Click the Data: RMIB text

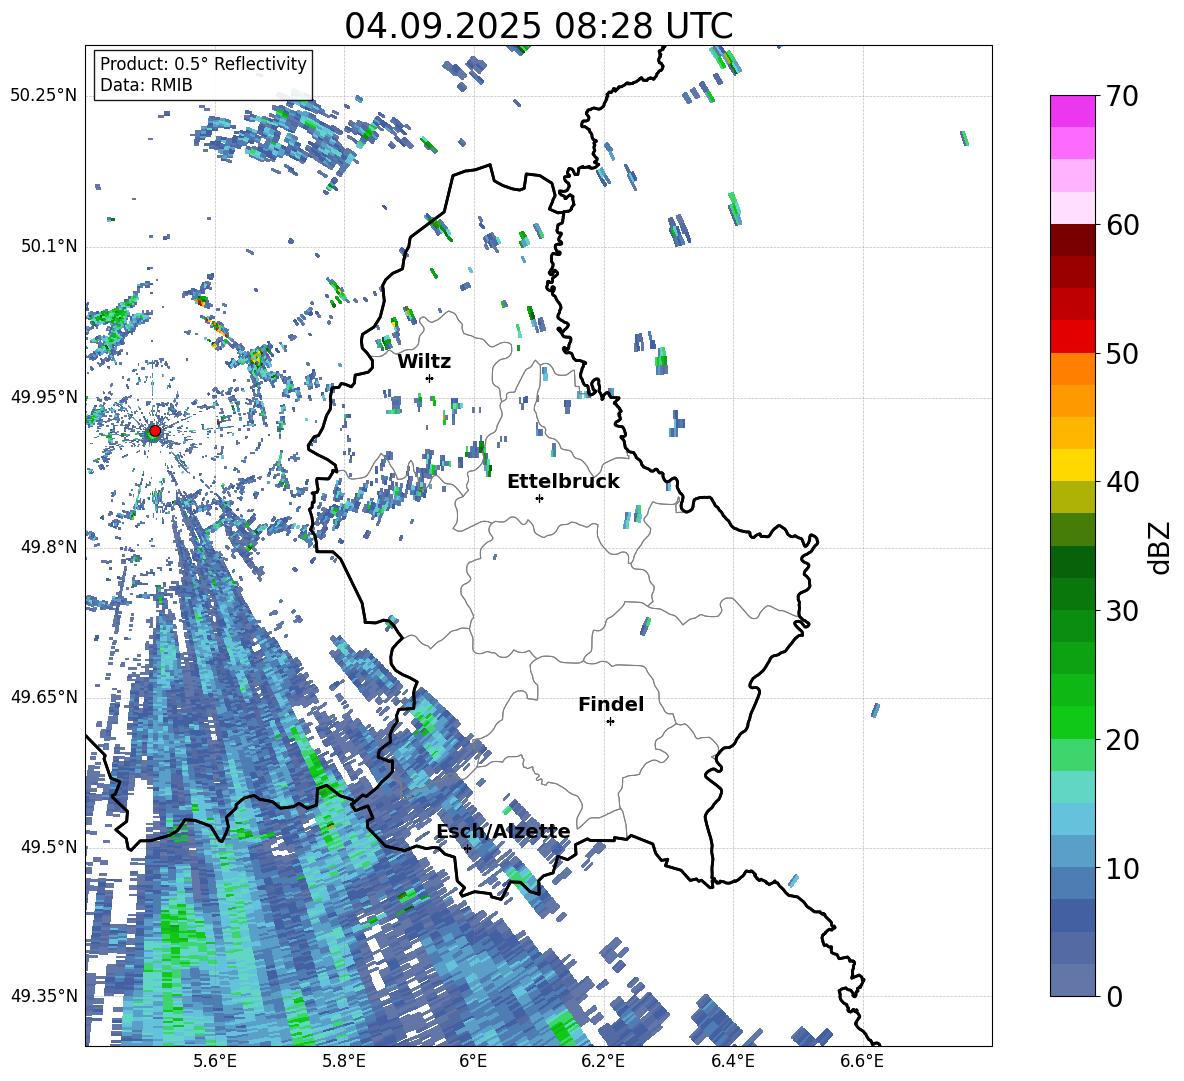pyautogui.click(x=146, y=85)
